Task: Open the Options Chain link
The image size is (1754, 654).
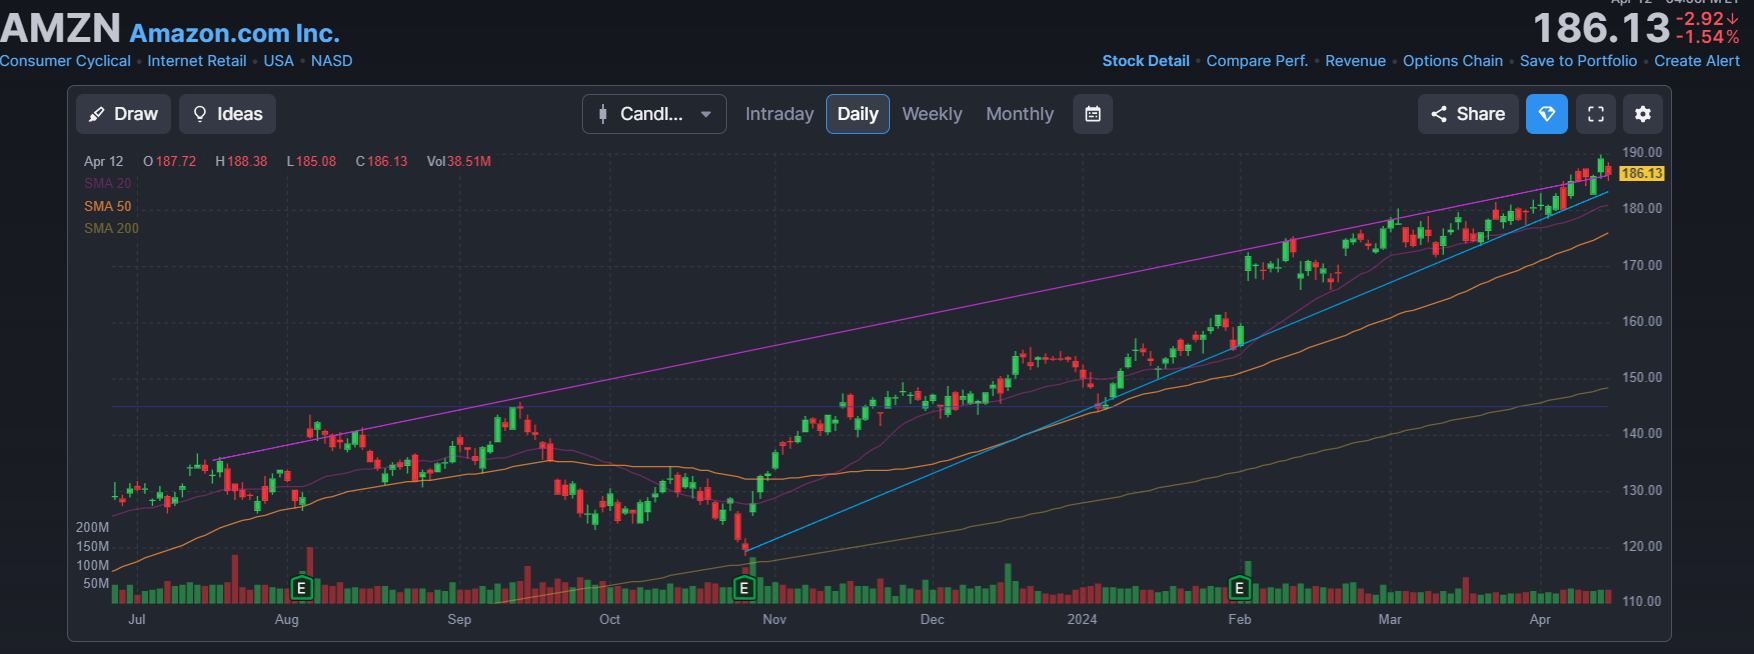Action: point(1452,61)
